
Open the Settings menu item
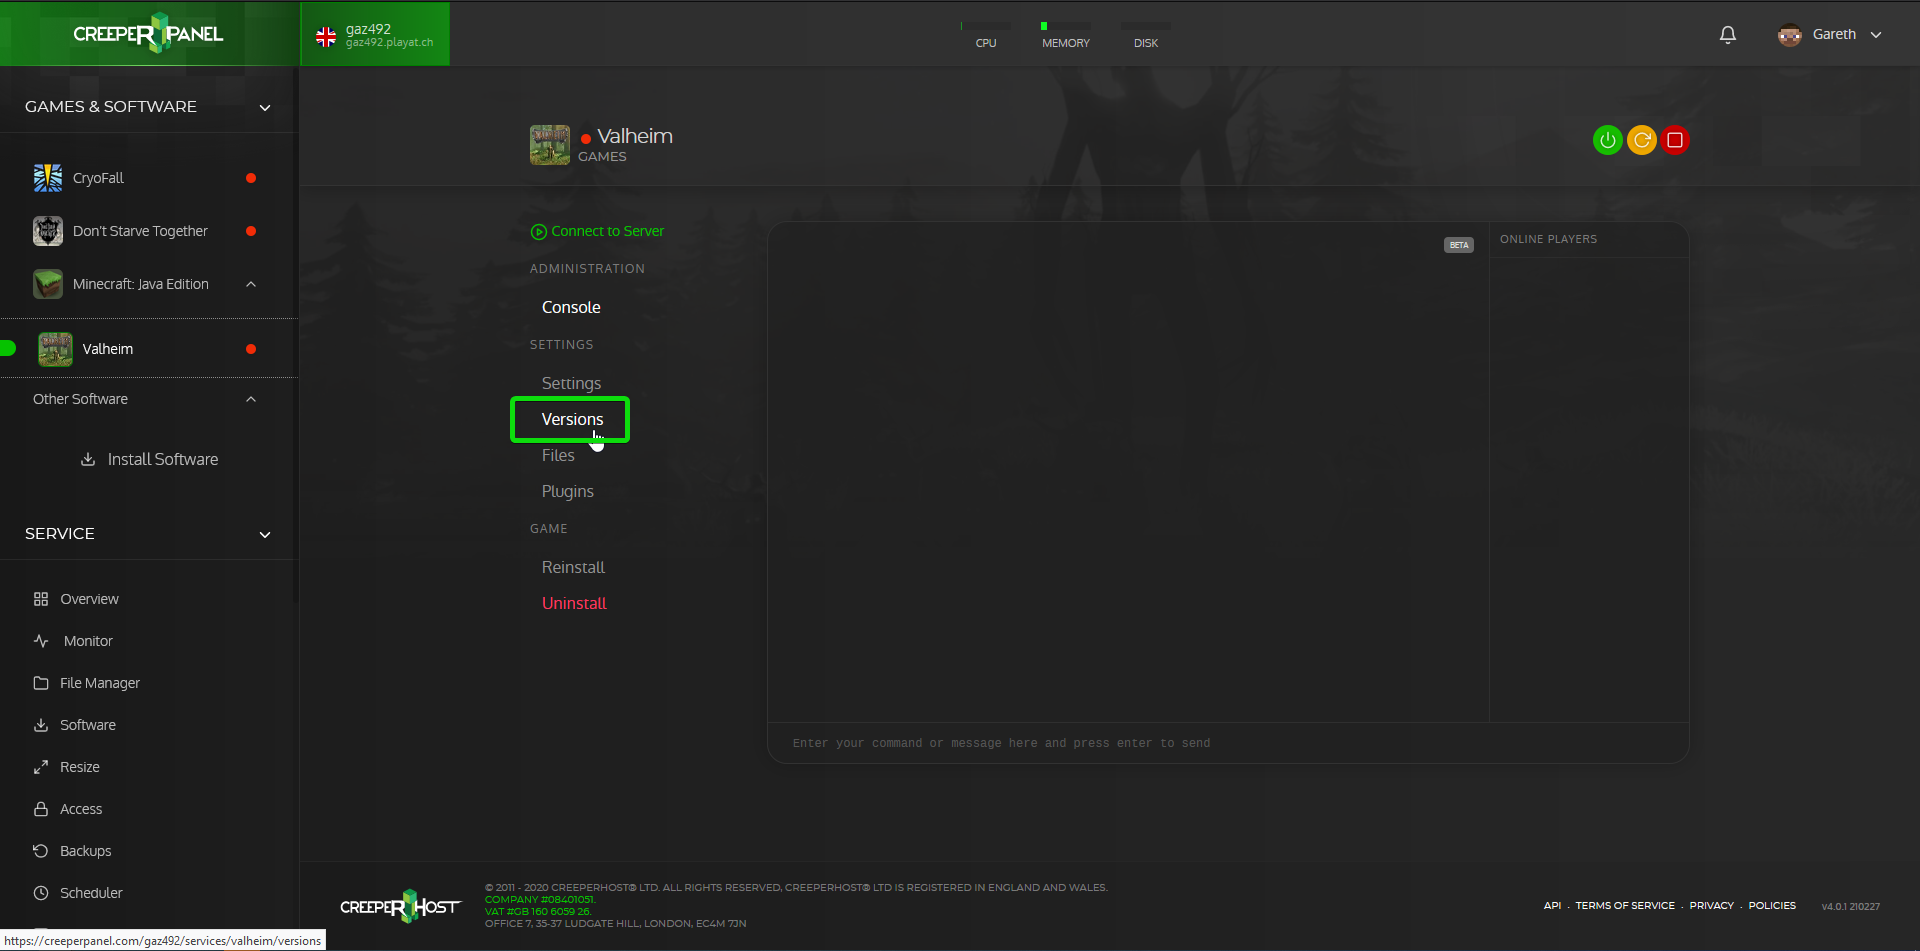[571, 383]
